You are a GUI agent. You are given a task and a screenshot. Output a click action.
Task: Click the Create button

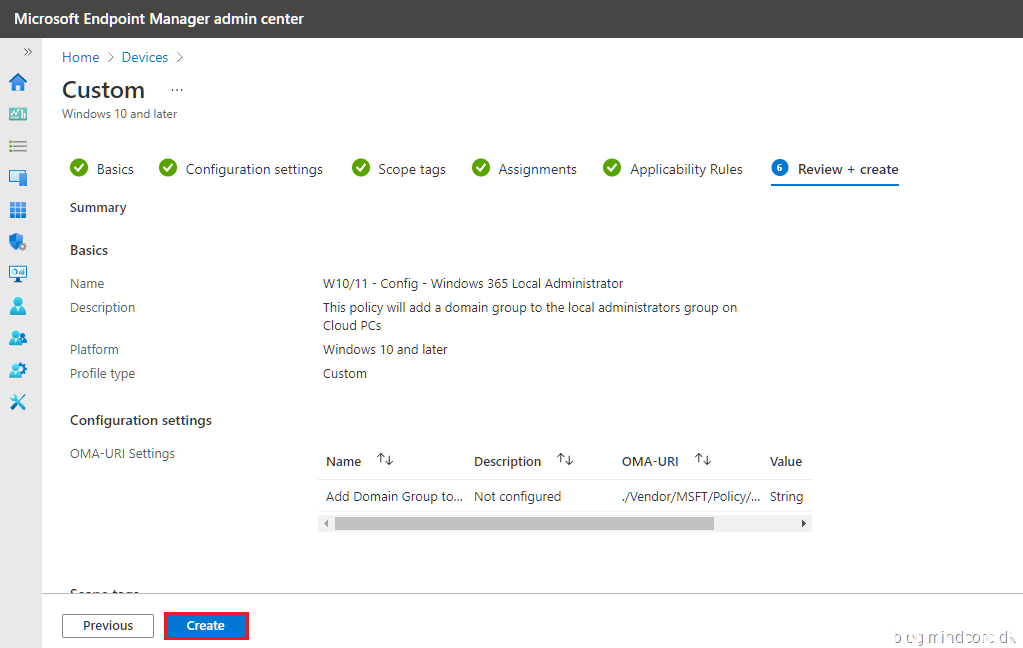(x=206, y=624)
